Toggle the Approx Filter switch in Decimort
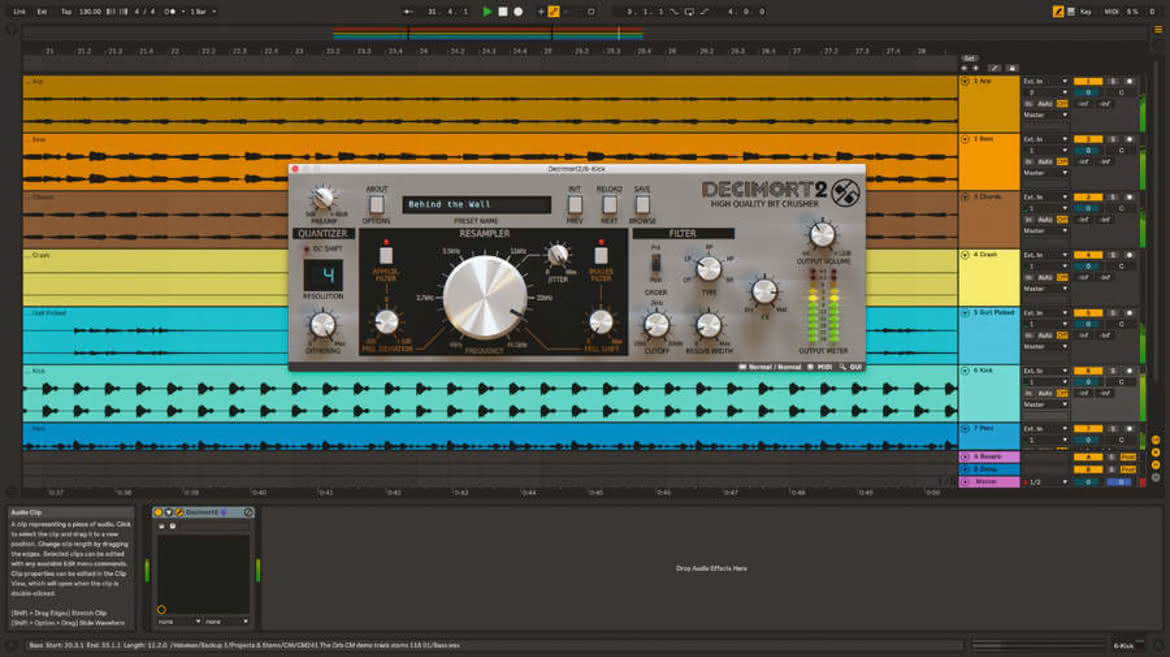 (x=386, y=255)
